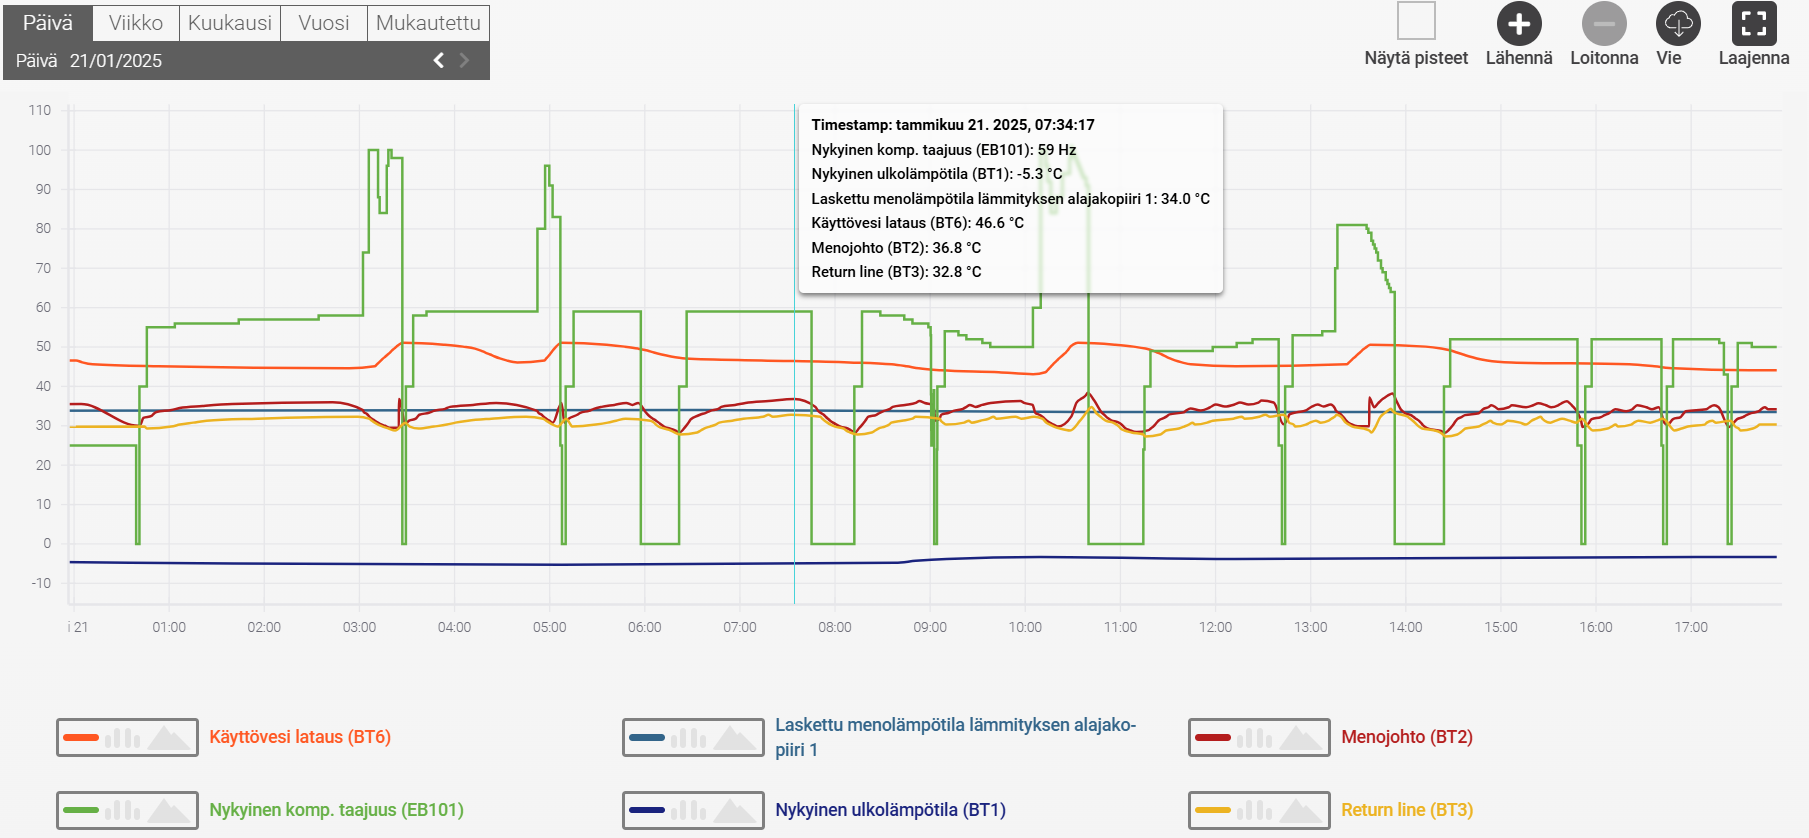Switch to the Päivä tab

(x=48, y=23)
